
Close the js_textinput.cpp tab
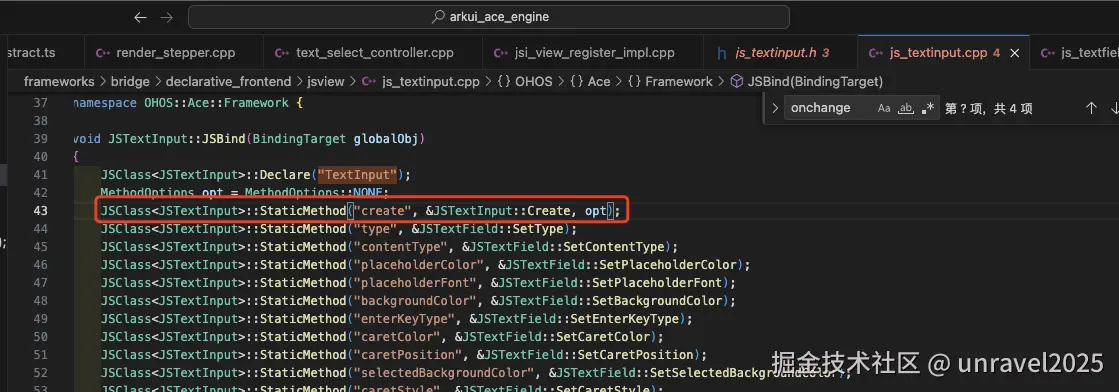click(1016, 53)
